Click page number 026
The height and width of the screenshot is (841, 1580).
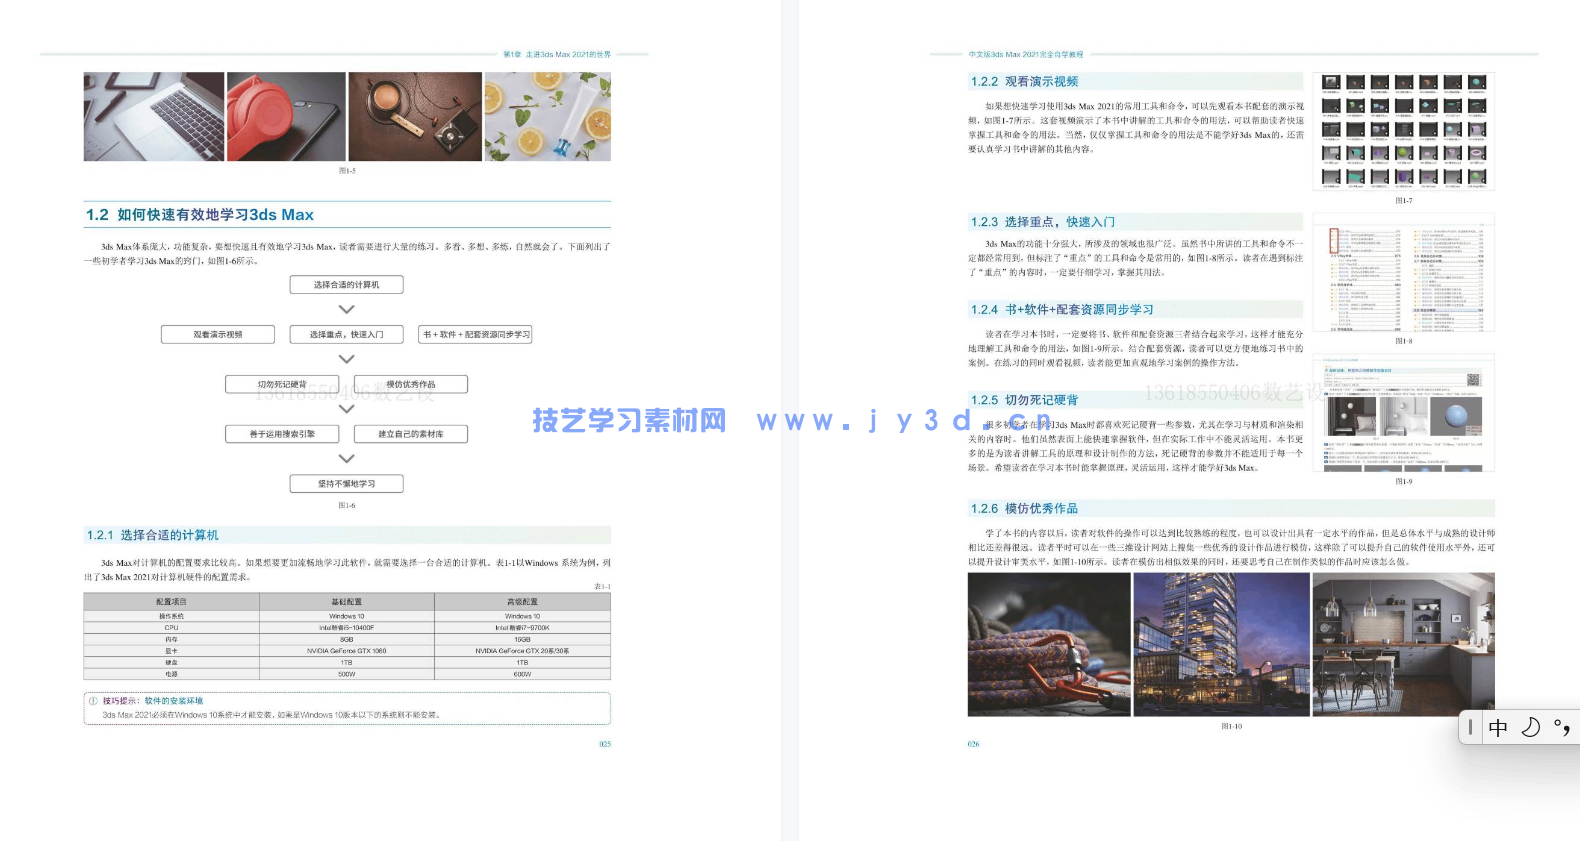coord(974,744)
